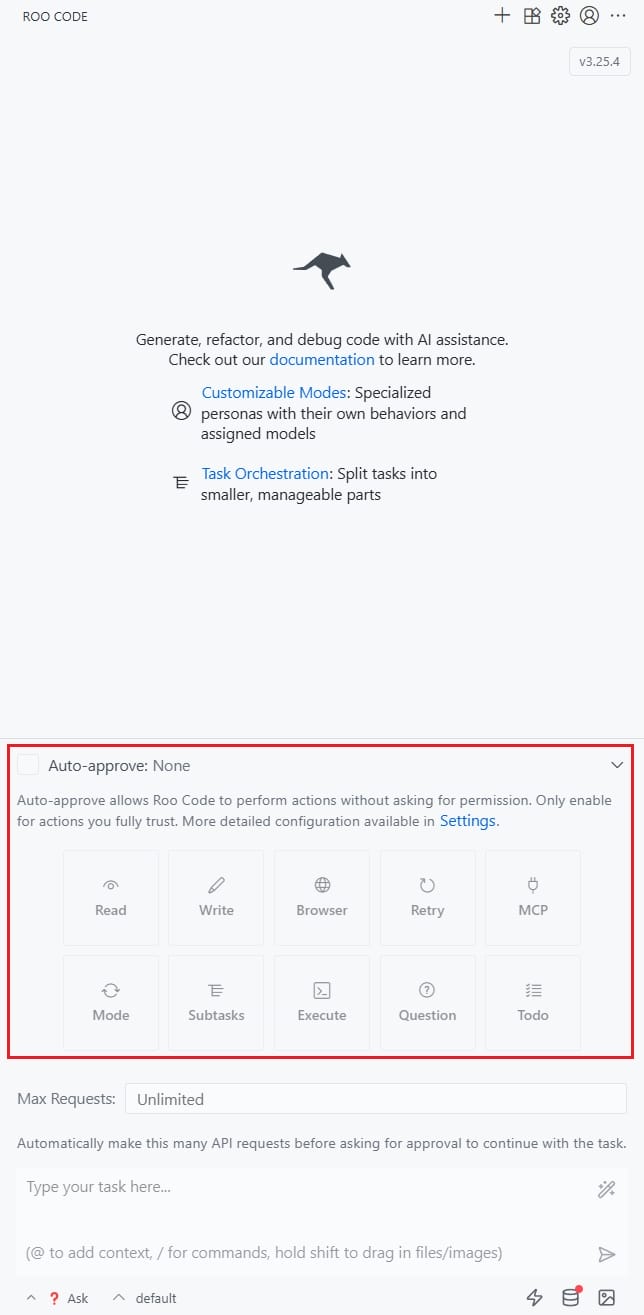Click the enhance prompt wand icon
This screenshot has width=644, height=1315.
[x=606, y=1189]
